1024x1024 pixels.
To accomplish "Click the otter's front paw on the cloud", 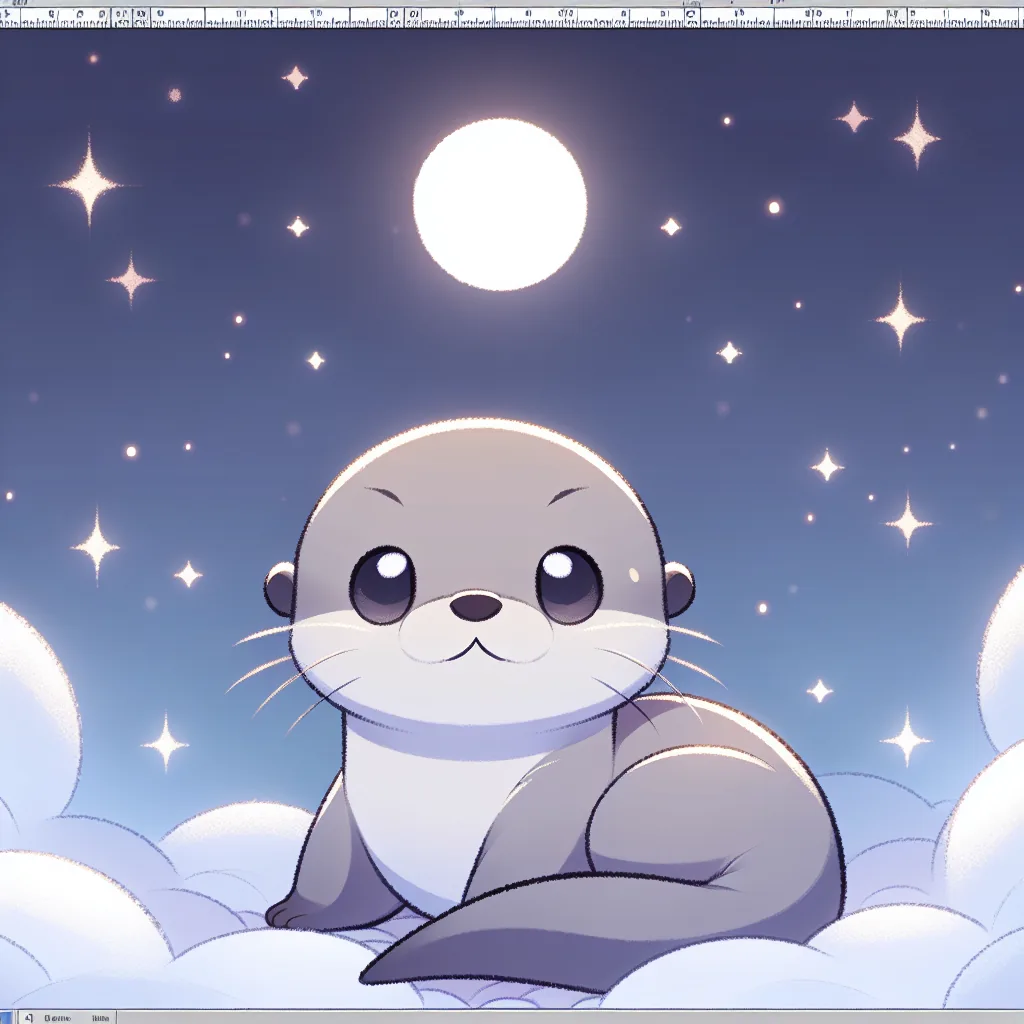I will (x=295, y=912).
